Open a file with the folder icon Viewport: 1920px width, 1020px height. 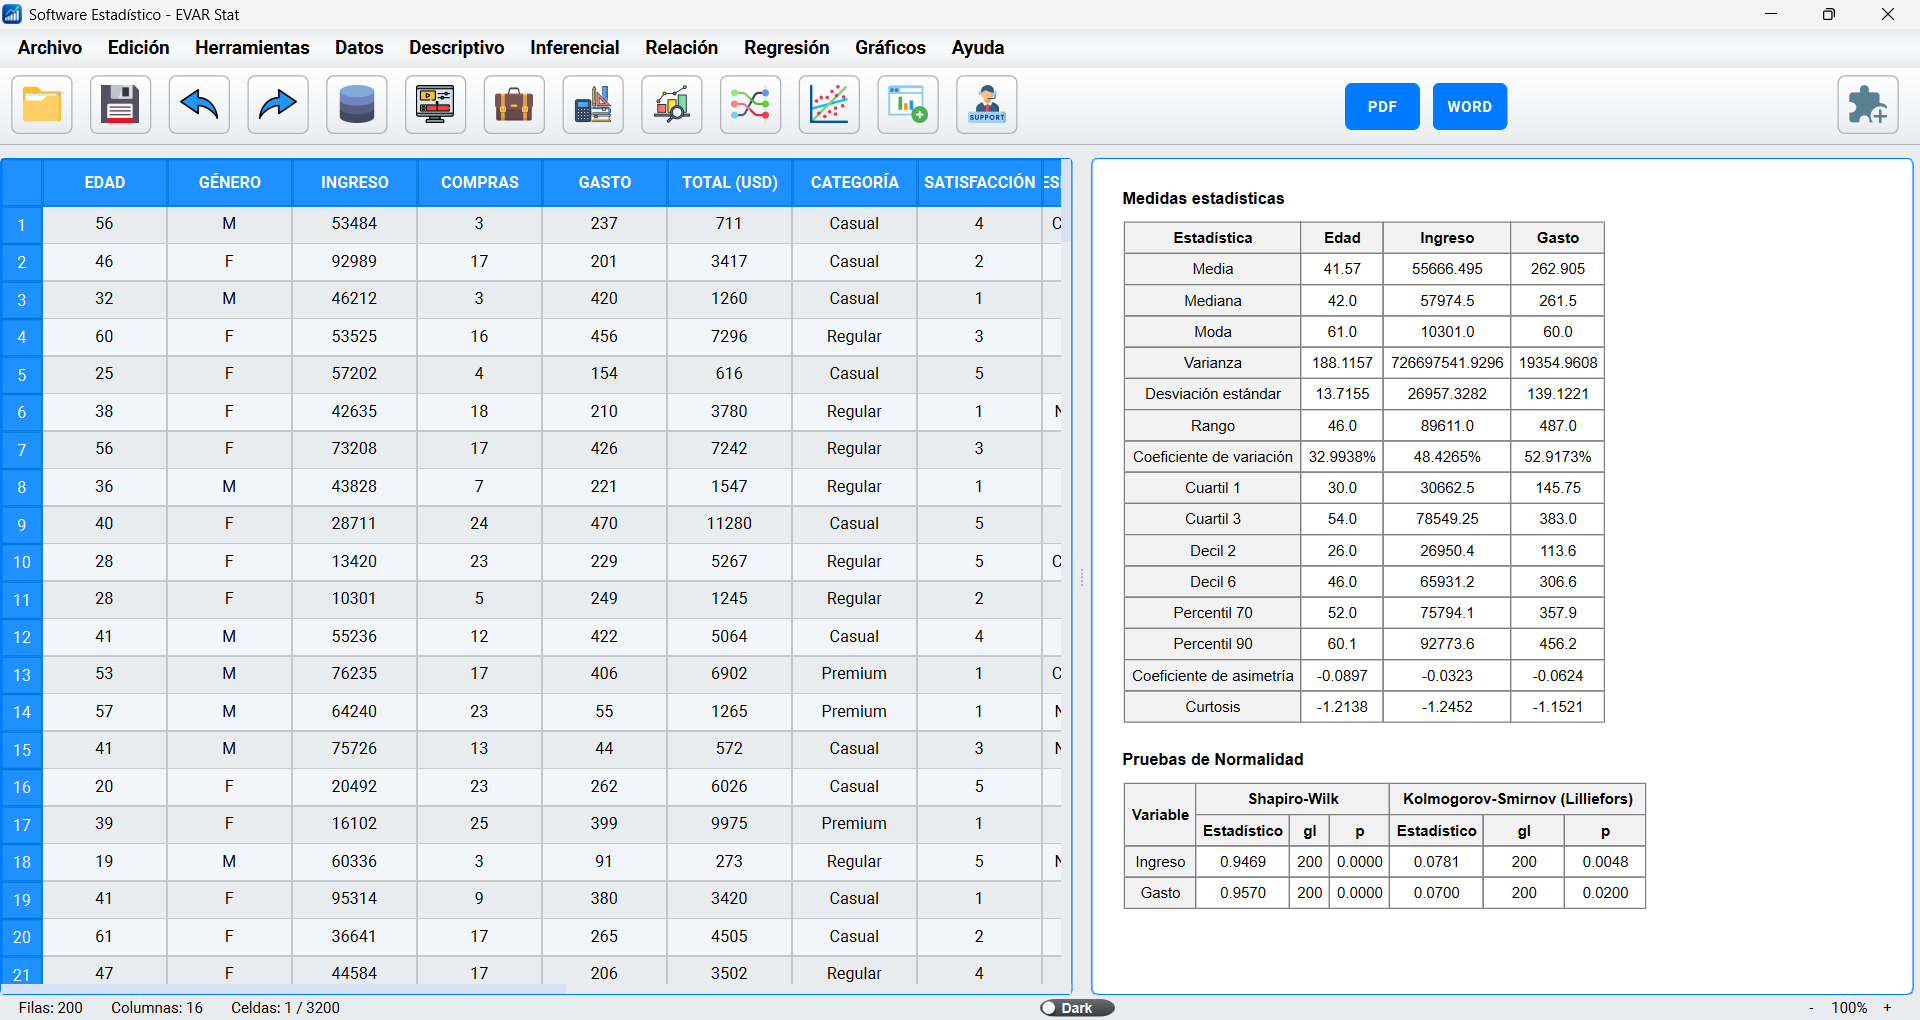[42, 105]
